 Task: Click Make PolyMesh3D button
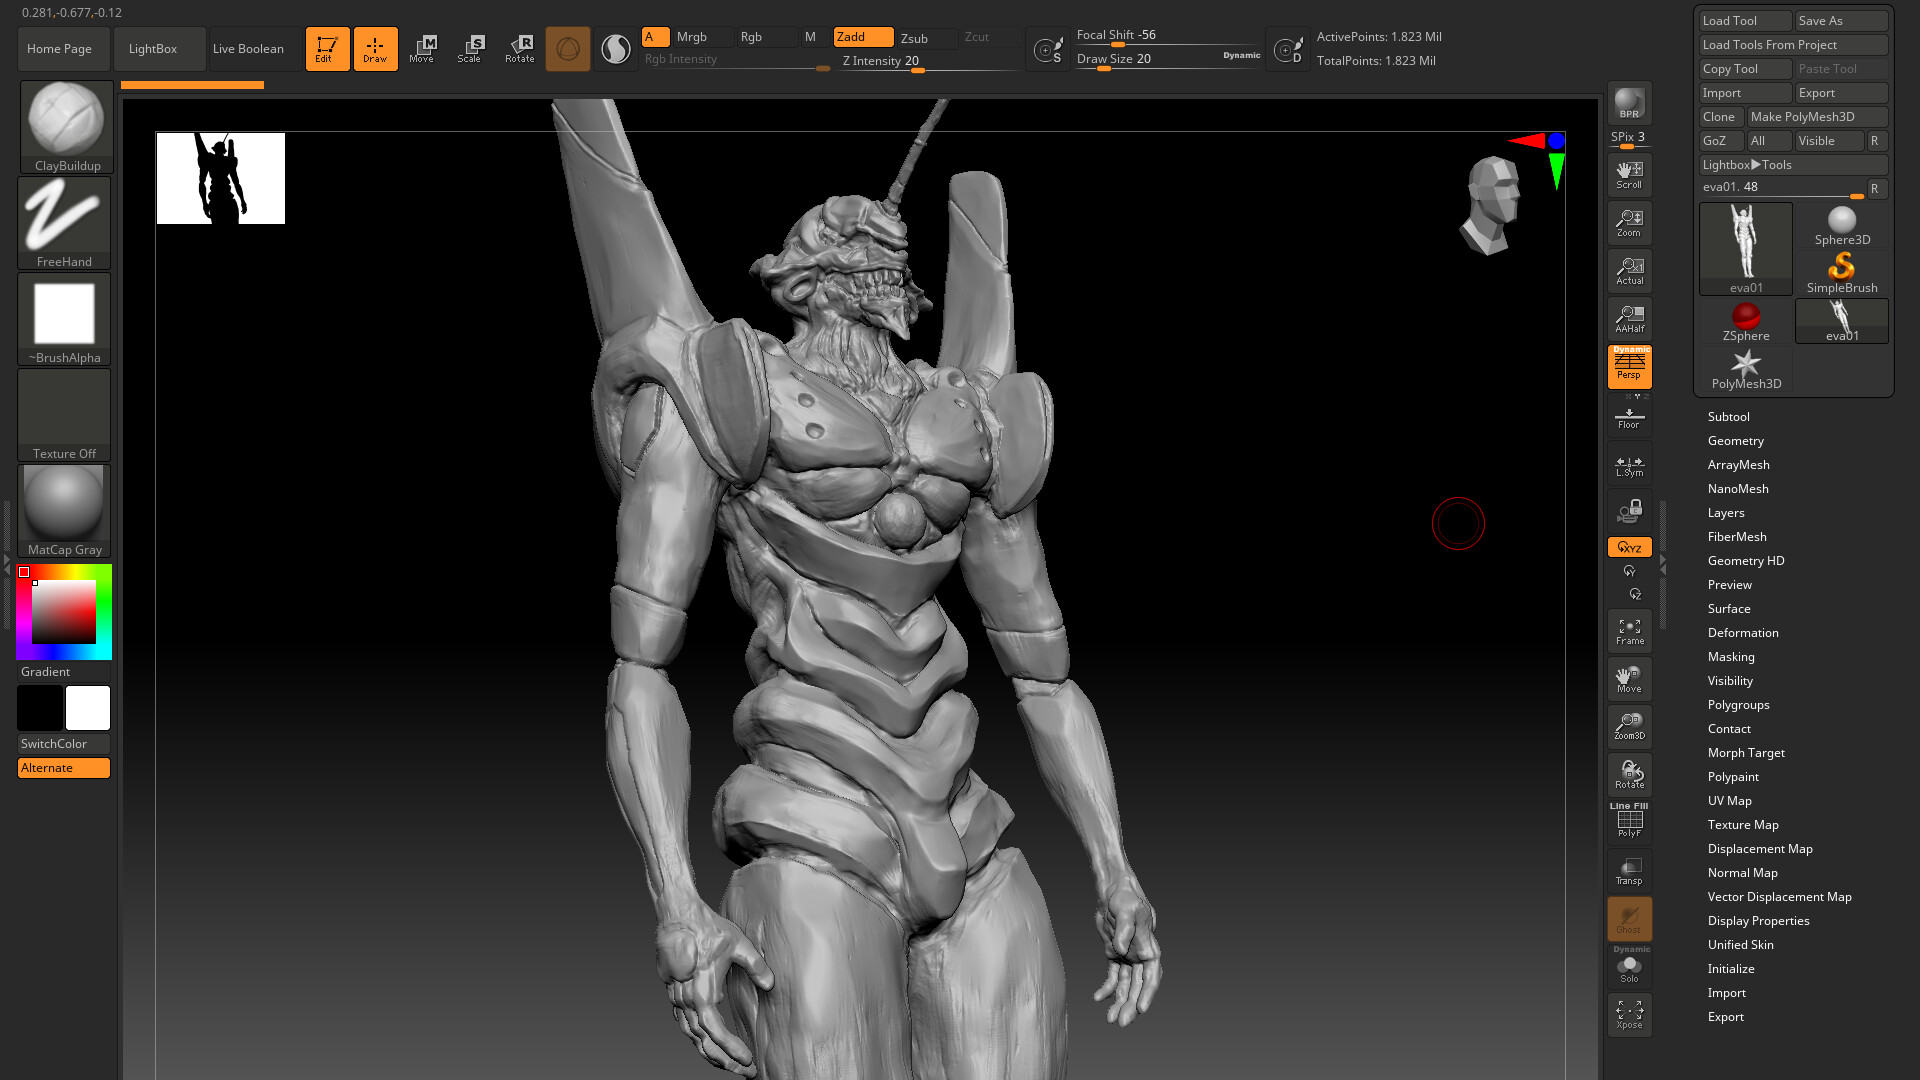pyautogui.click(x=1817, y=117)
